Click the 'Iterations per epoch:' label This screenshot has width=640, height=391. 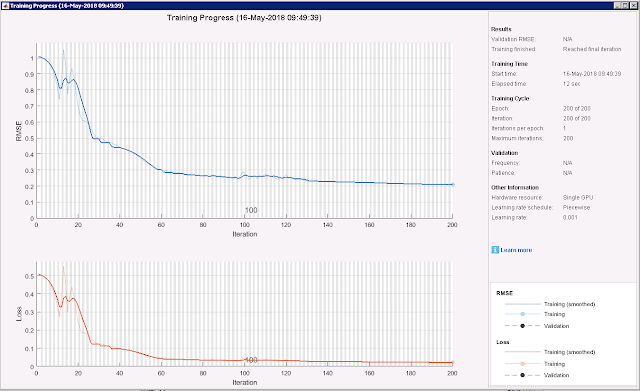tap(518, 128)
